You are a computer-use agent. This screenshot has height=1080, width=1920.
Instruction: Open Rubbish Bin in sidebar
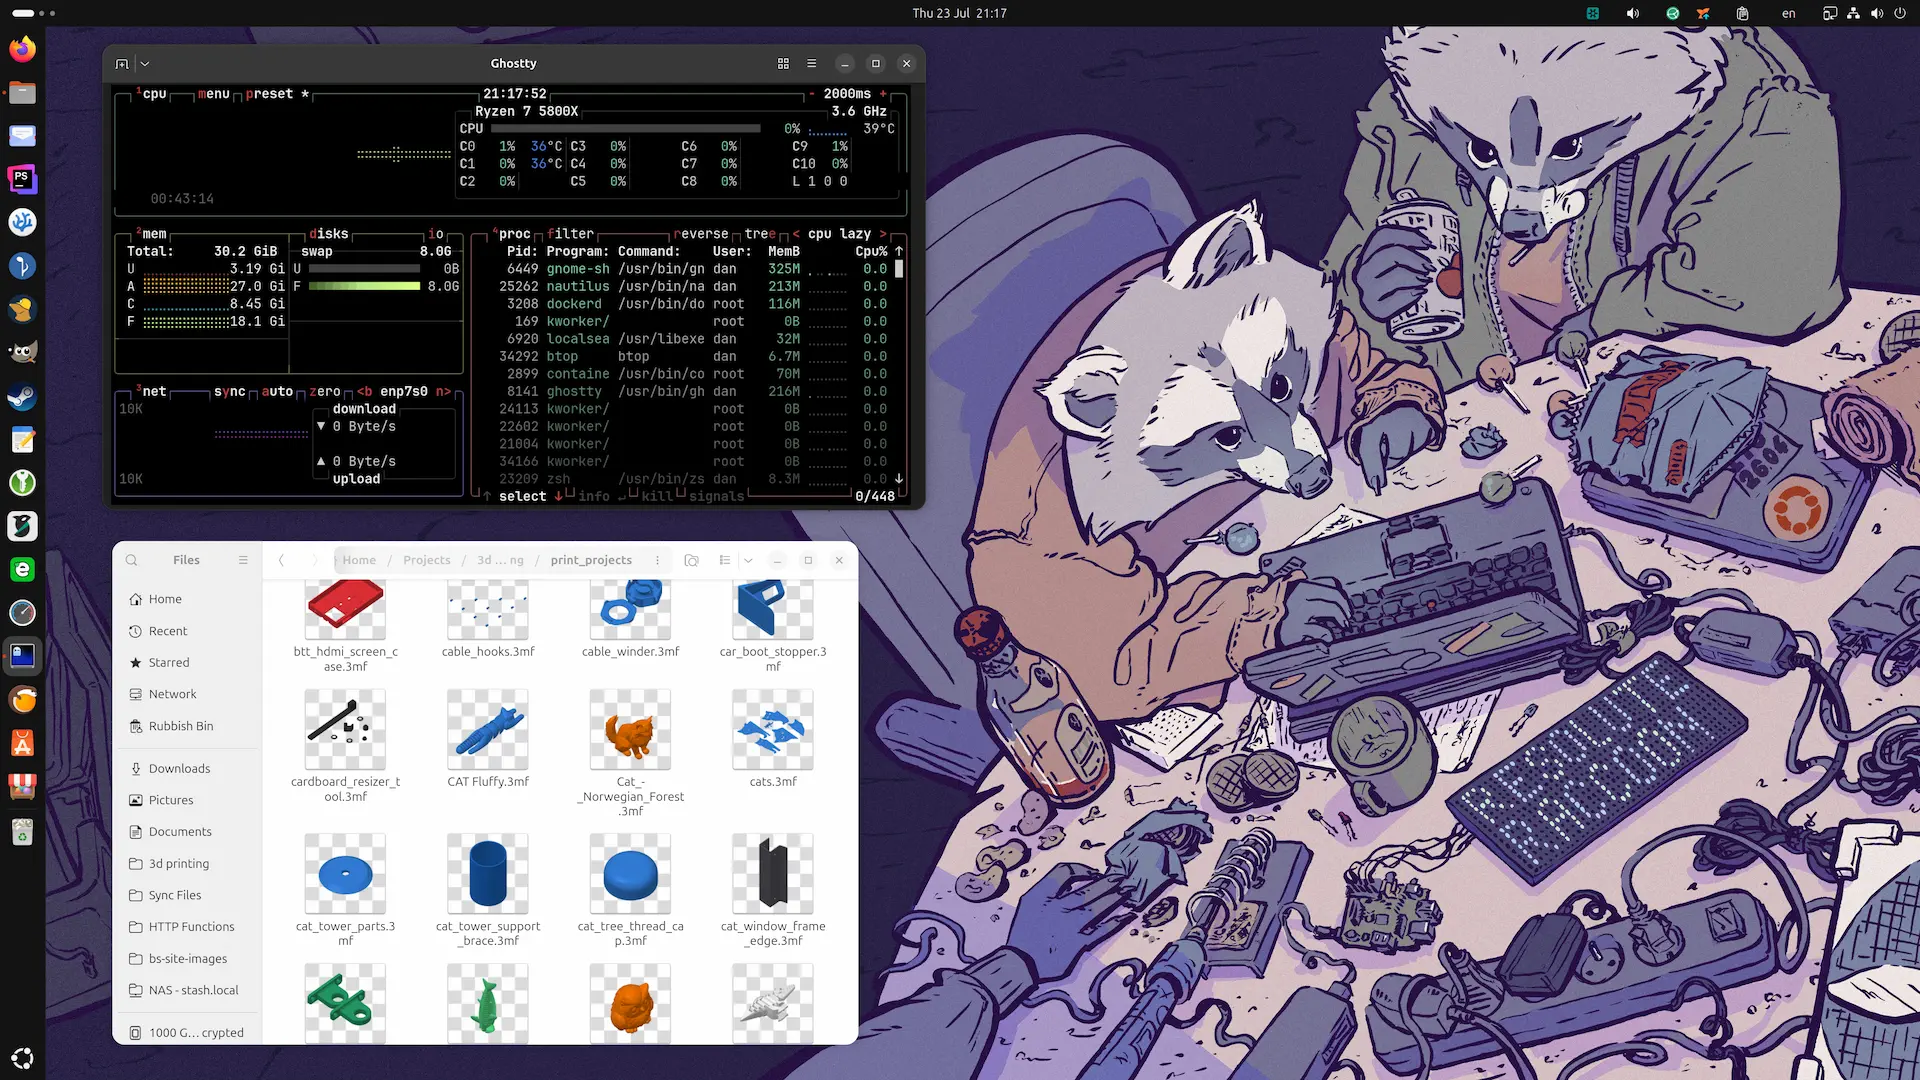coord(187,726)
